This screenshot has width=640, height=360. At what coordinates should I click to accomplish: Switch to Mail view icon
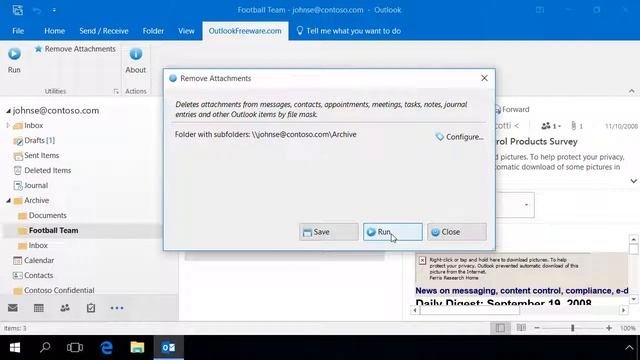13,308
